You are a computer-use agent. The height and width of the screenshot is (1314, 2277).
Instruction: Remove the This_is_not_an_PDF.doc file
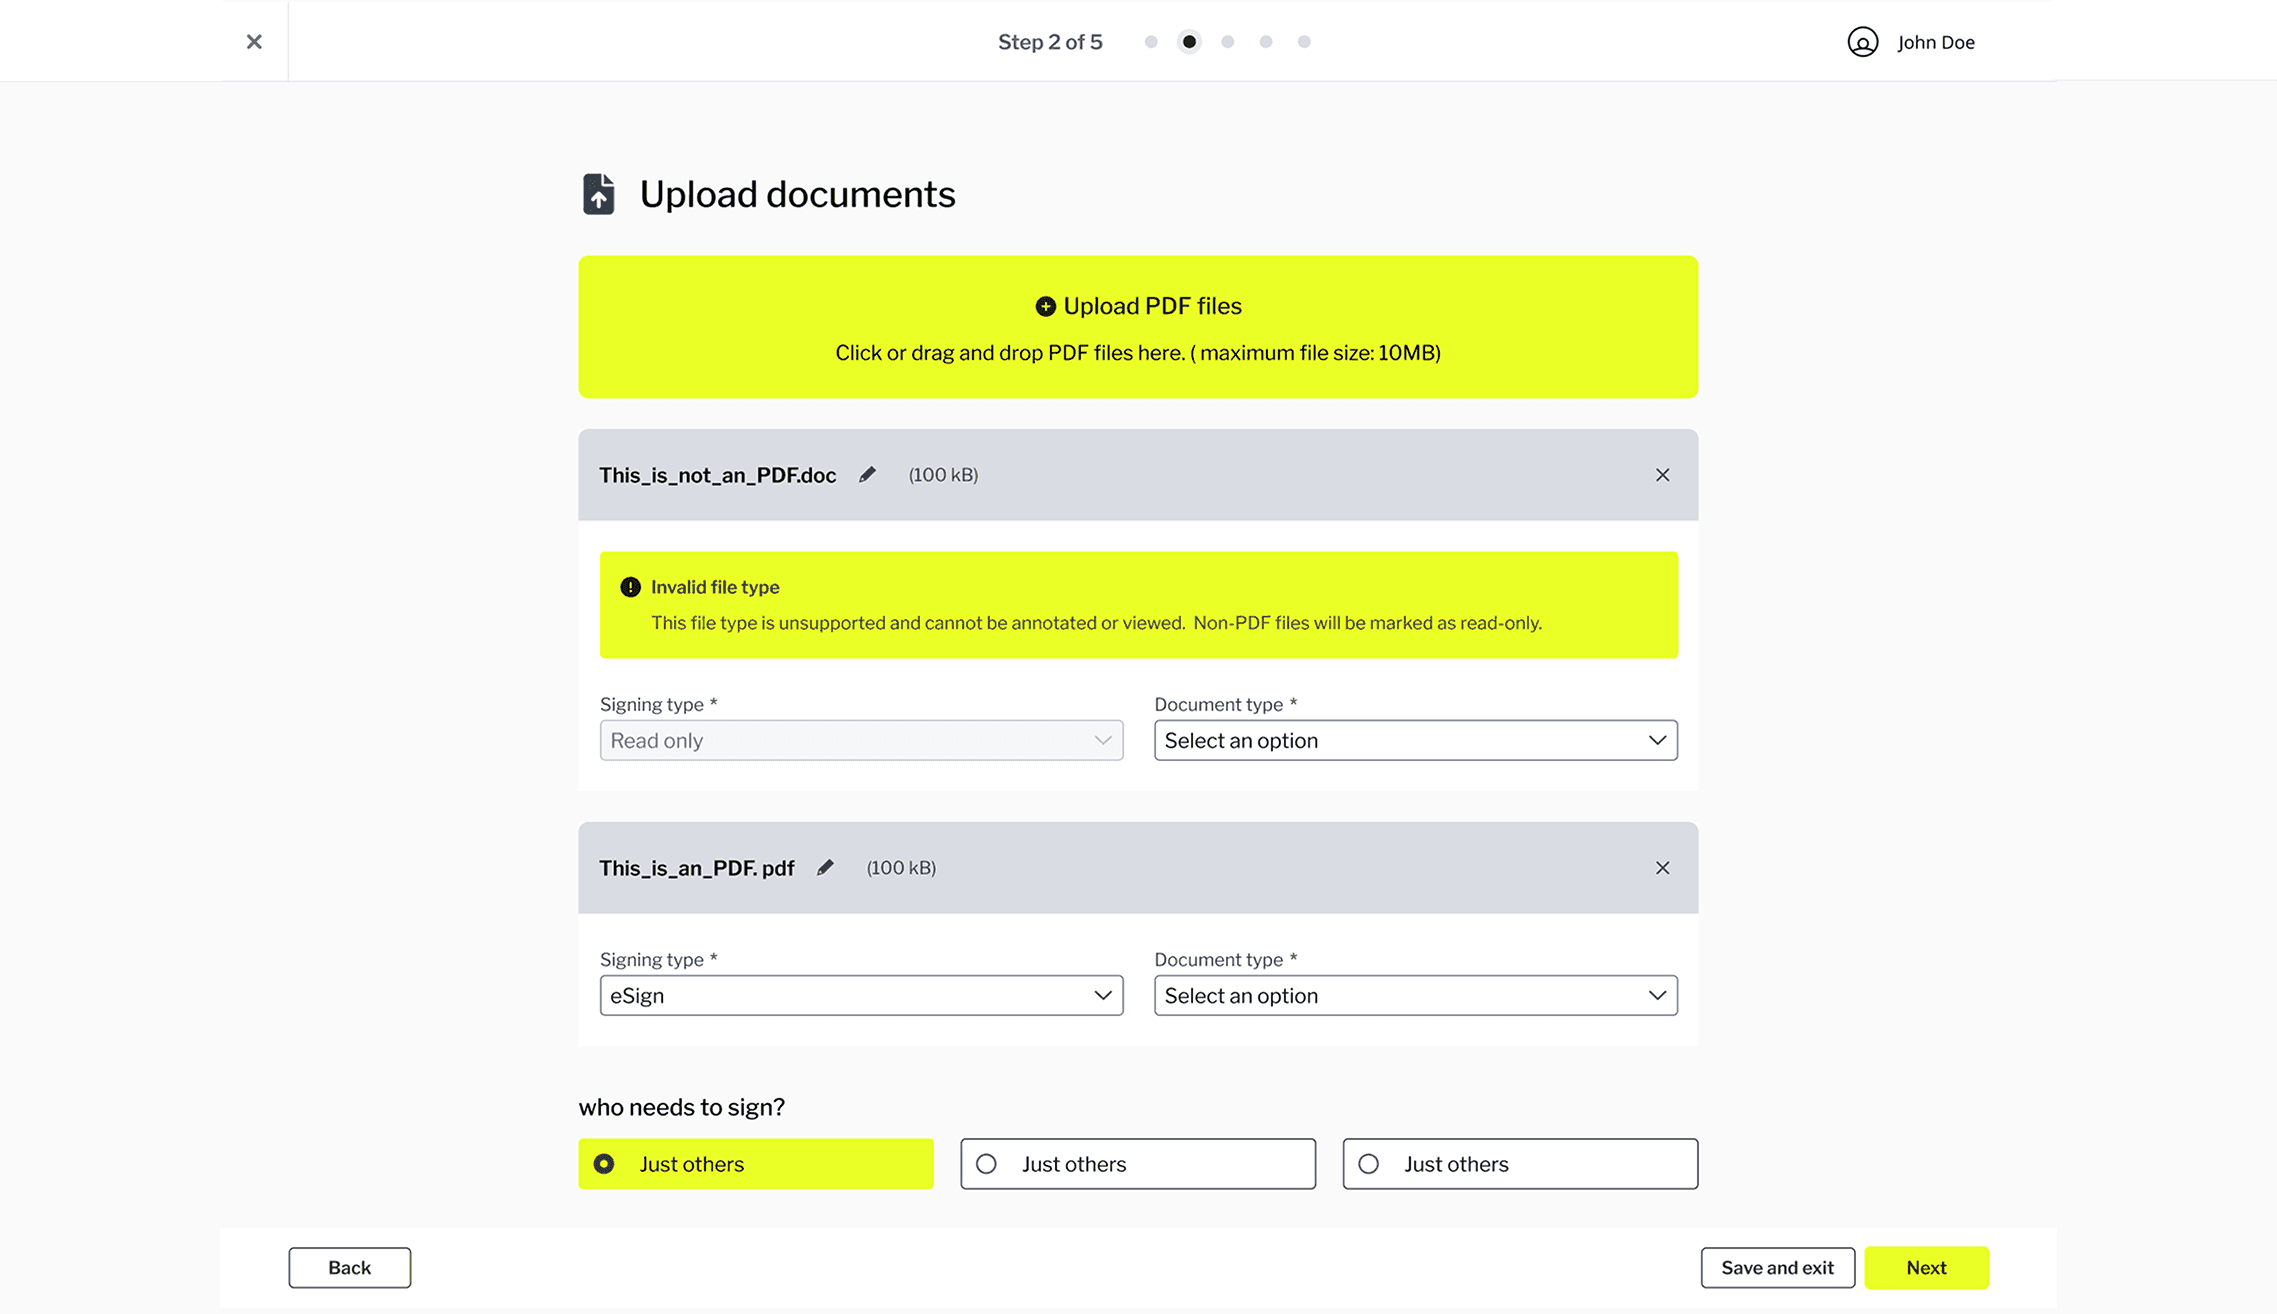coord(1662,475)
